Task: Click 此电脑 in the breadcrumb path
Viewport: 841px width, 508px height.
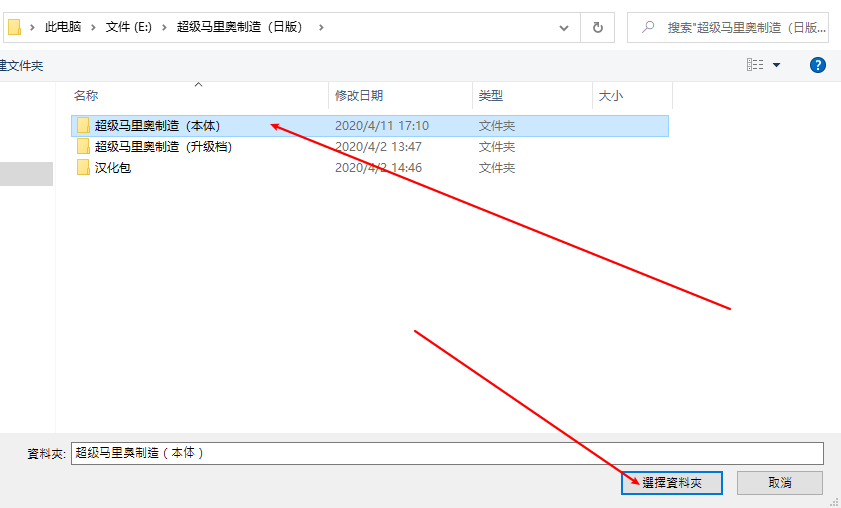Action: coord(63,27)
